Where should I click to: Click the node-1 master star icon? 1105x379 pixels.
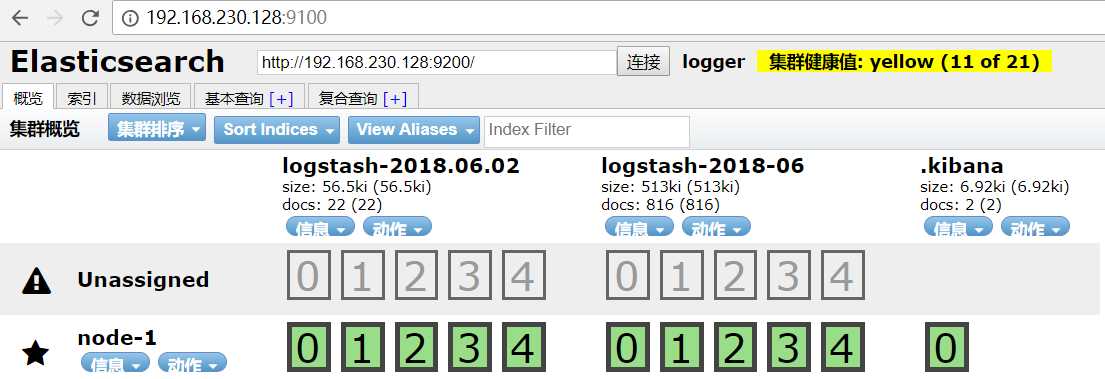35,352
